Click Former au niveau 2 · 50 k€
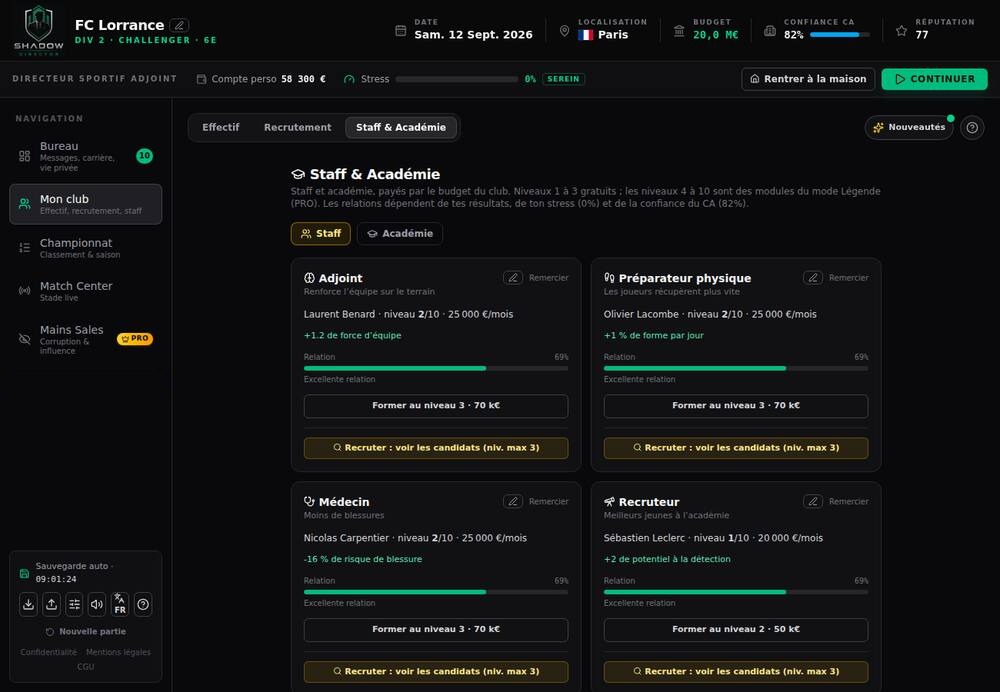The height and width of the screenshot is (692, 1000). pyautogui.click(x=736, y=629)
